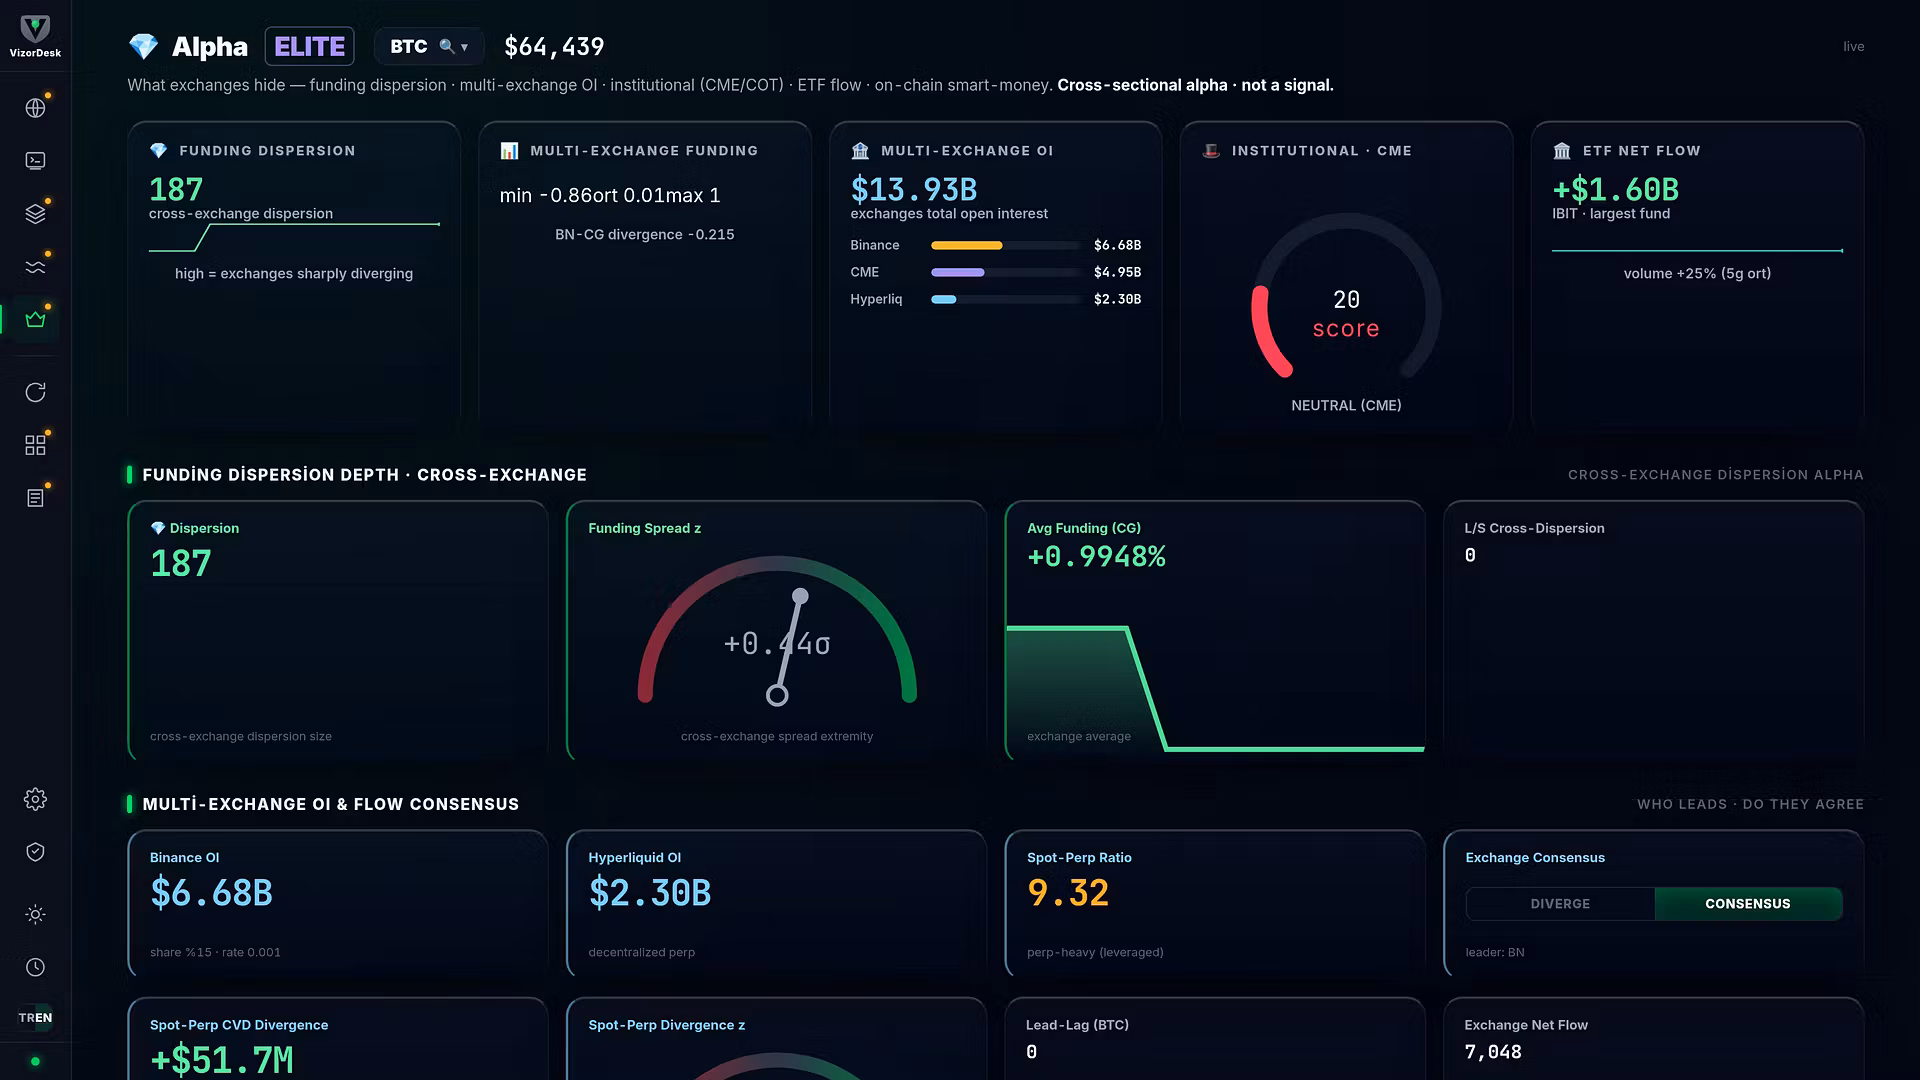
Task: Click the Avg Funding (CG) chart
Action: coord(1215,688)
